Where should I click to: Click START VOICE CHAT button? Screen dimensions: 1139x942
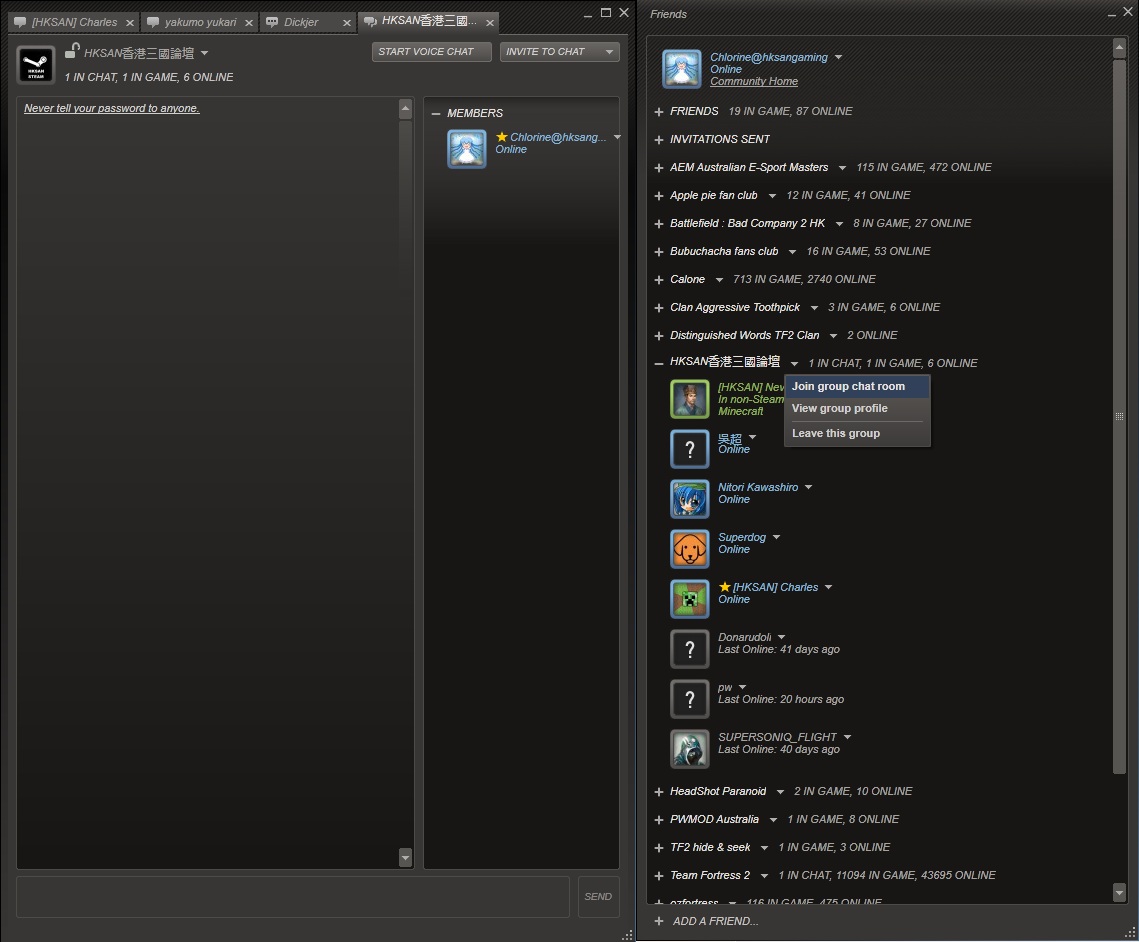431,52
